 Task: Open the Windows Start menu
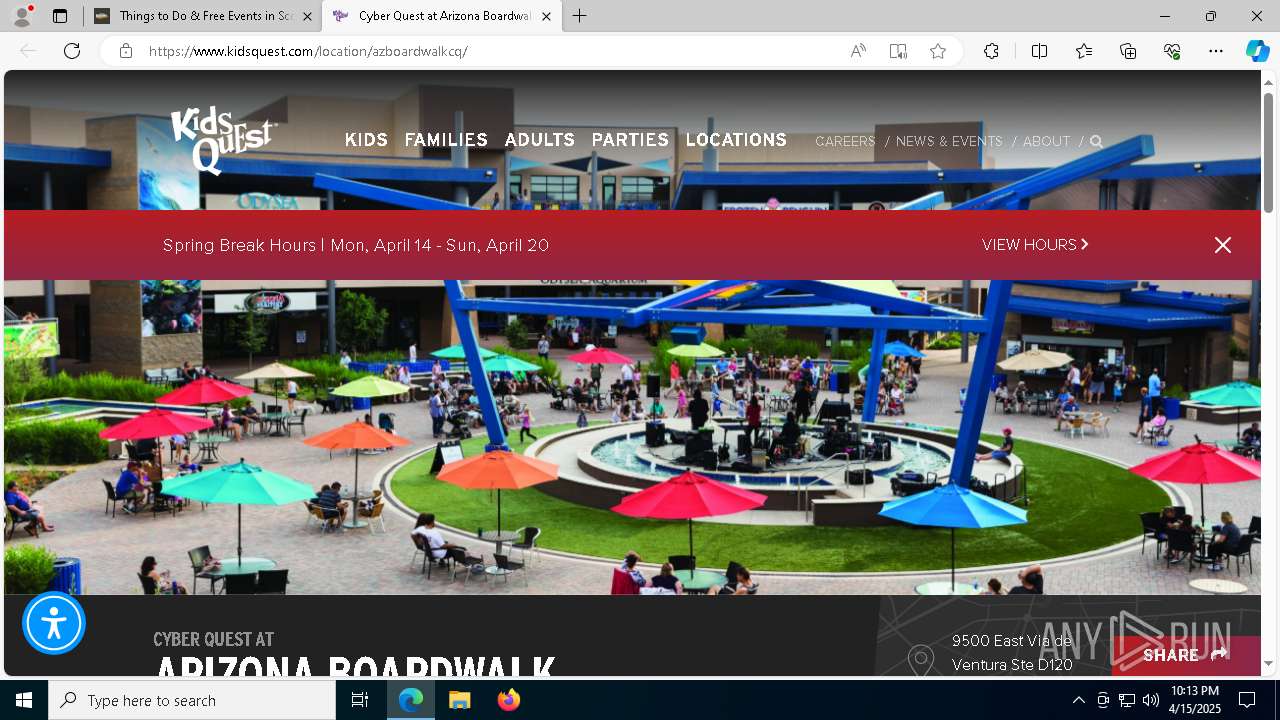coord(24,700)
